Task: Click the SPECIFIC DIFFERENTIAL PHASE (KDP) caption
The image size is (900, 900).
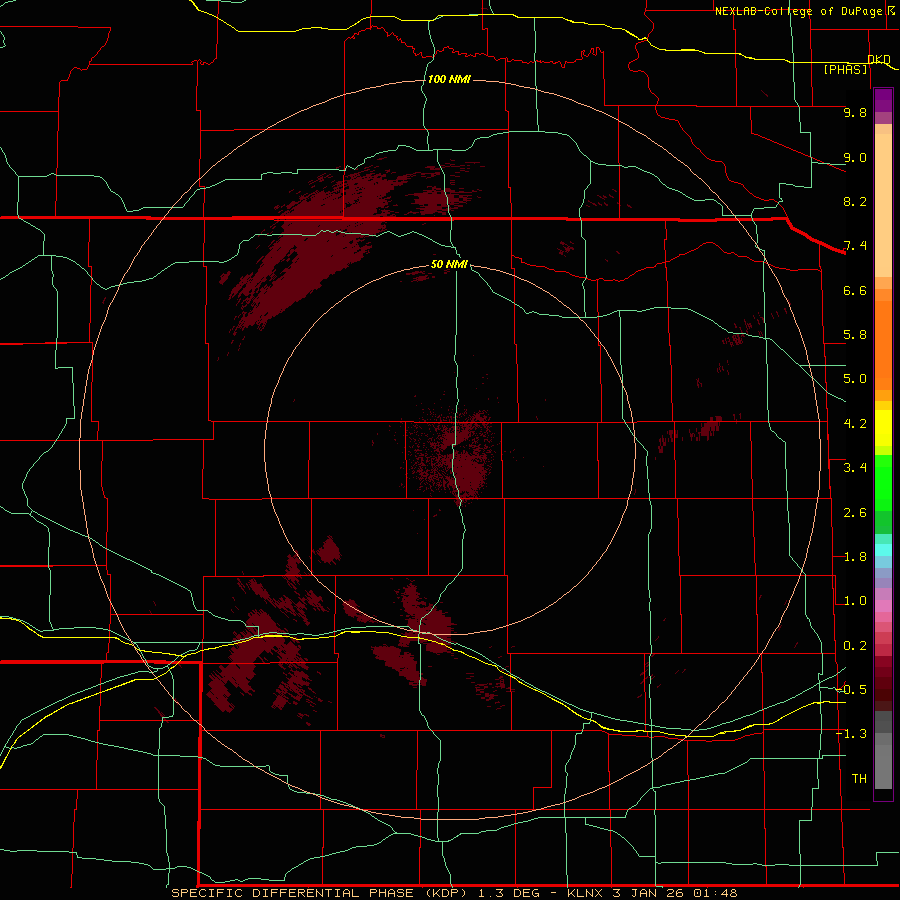Action: click(322, 893)
